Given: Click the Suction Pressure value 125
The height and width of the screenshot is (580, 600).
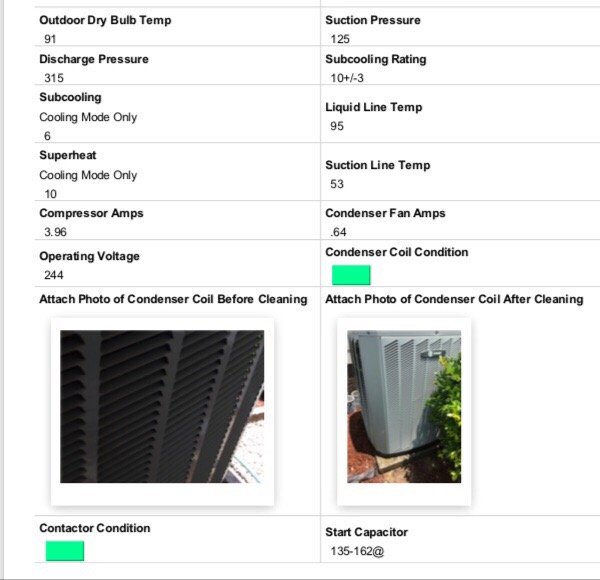Looking at the screenshot, I should (x=340, y=39).
